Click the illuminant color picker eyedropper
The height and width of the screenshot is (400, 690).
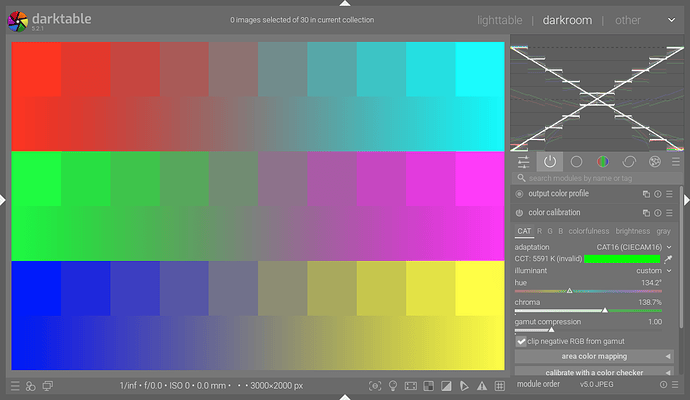(x=668, y=259)
